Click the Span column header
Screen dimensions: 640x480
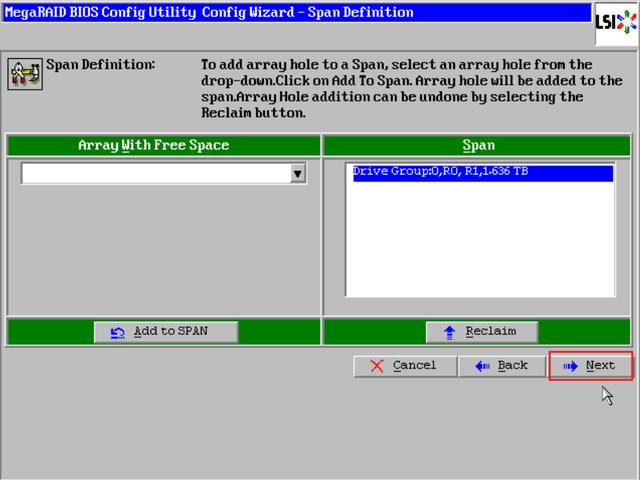(x=477, y=145)
